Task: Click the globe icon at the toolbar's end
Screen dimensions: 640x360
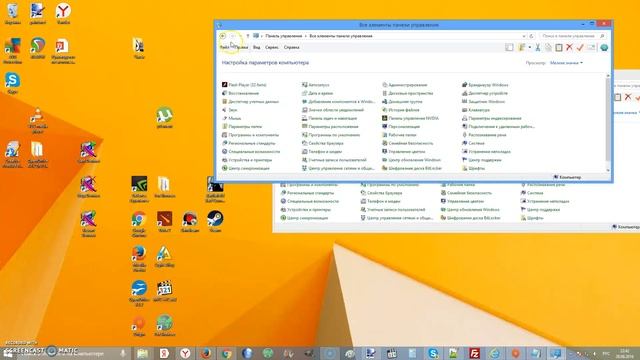Action: click(x=604, y=48)
